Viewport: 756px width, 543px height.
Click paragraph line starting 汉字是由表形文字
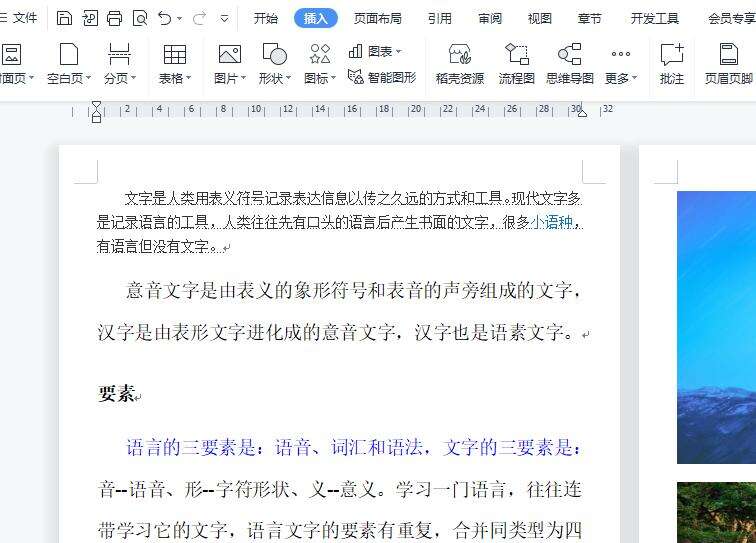click(337, 333)
